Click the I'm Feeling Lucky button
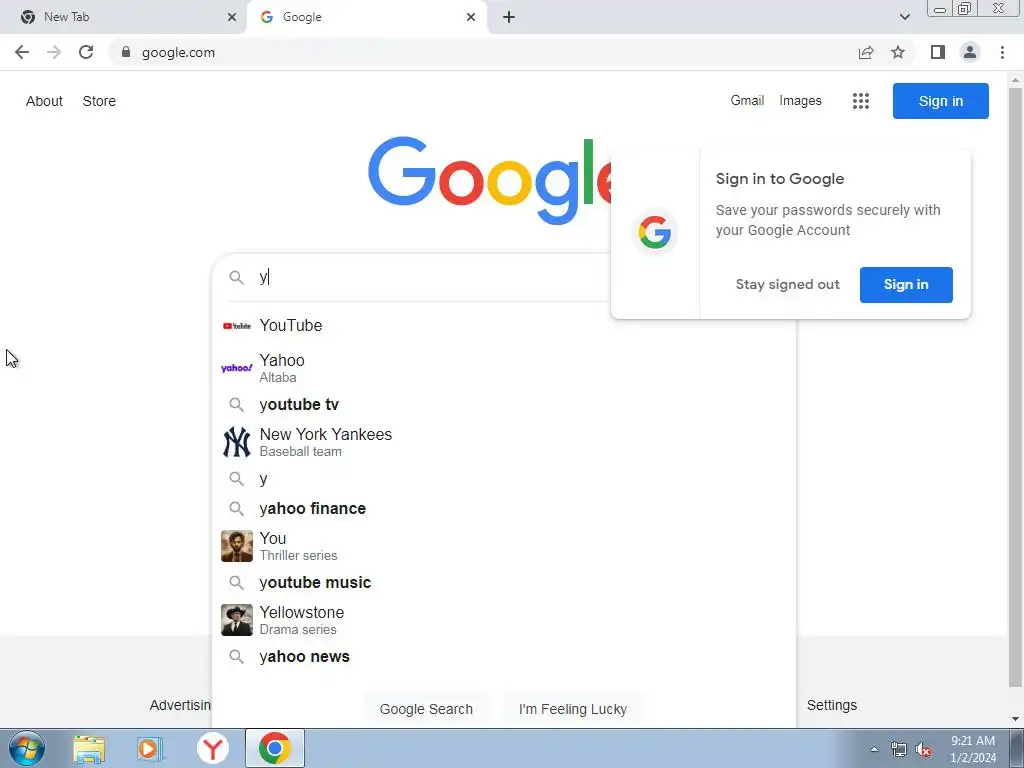1024x768 pixels. tap(573, 709)
